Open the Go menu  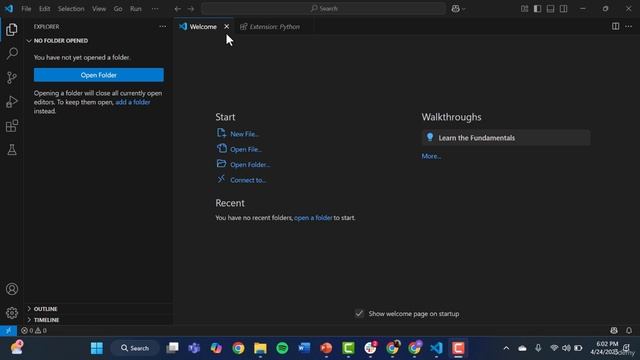[118, 9]
